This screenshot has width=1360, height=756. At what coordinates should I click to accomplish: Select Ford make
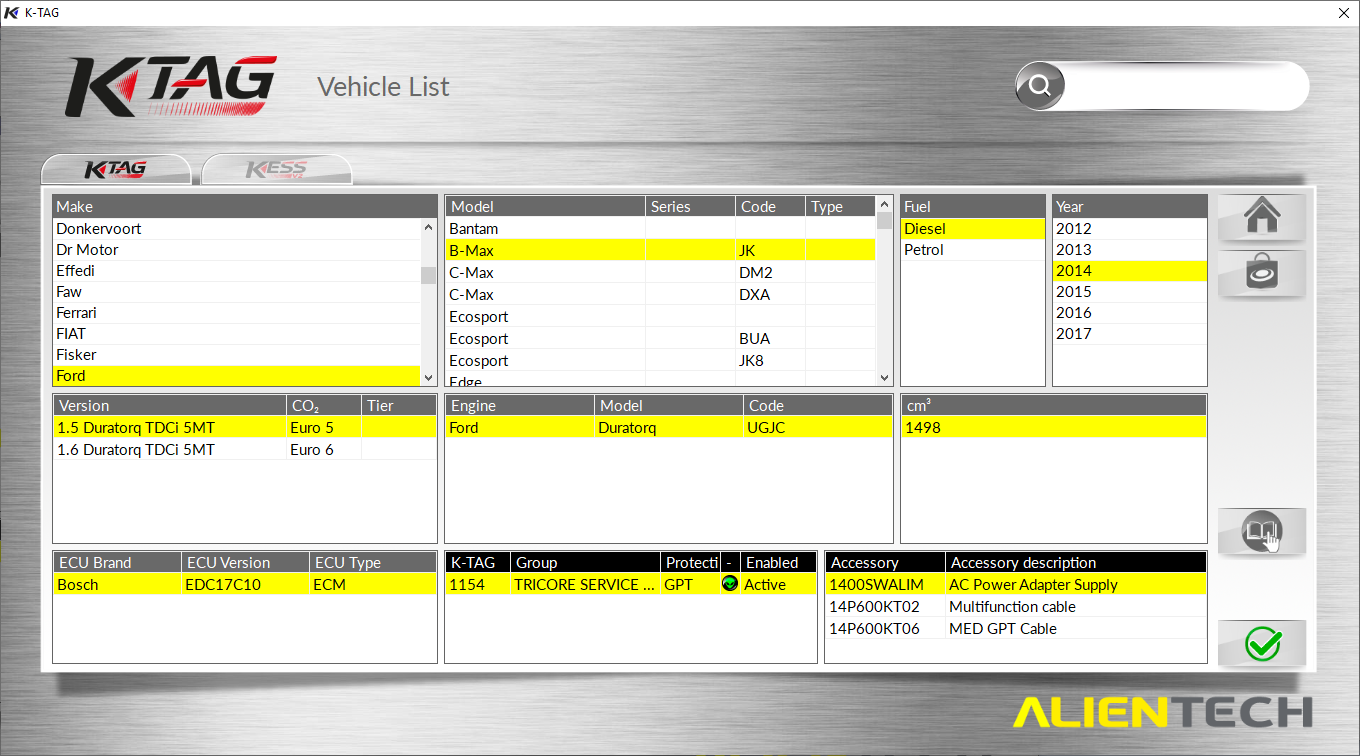(x=236, y=375)
